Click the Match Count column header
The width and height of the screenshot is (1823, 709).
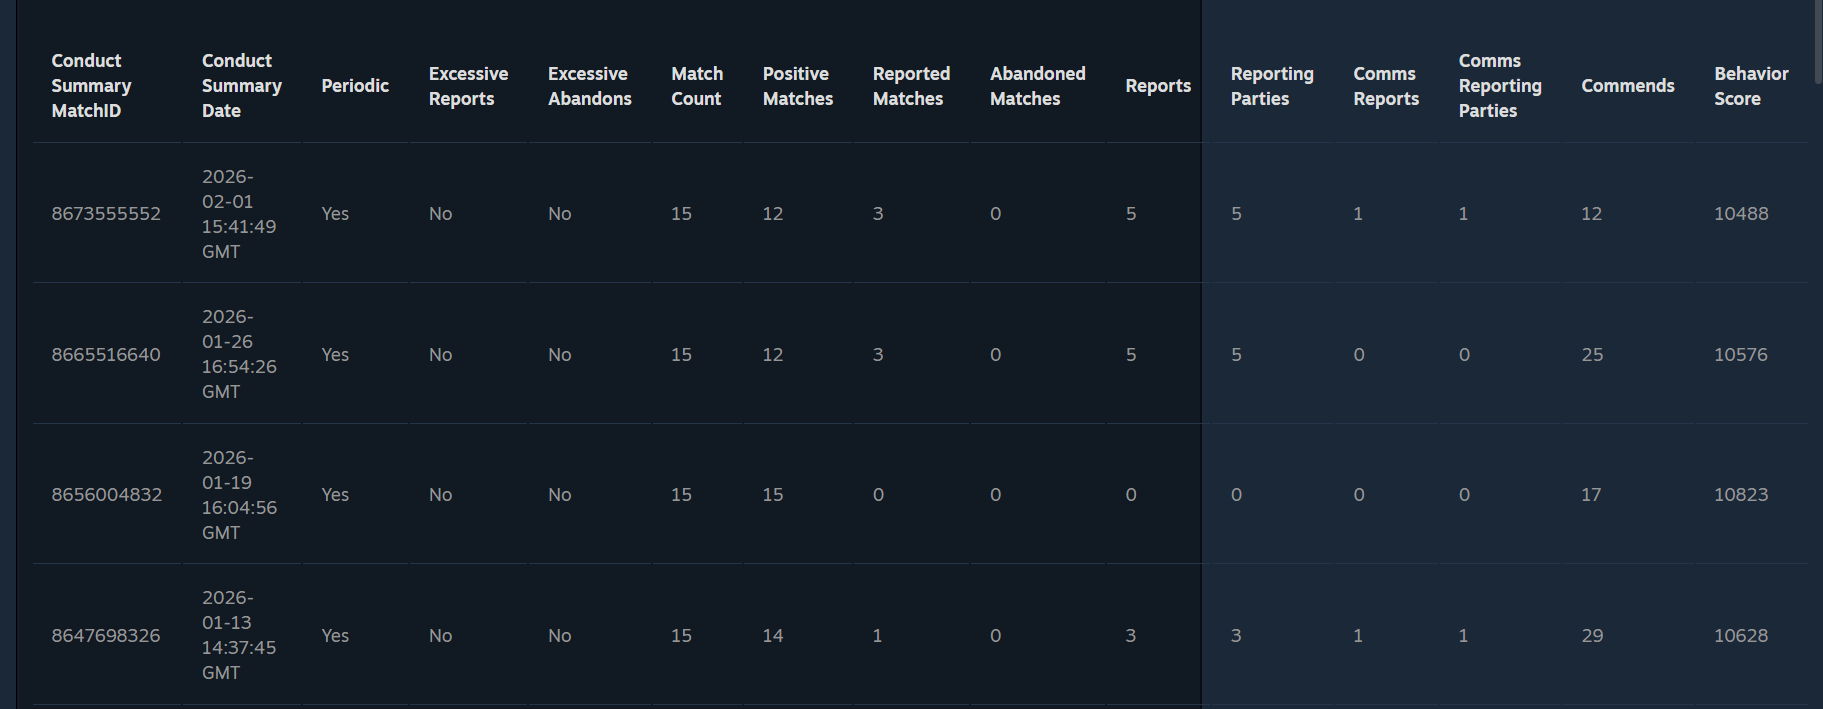click(x=696, y=86)
